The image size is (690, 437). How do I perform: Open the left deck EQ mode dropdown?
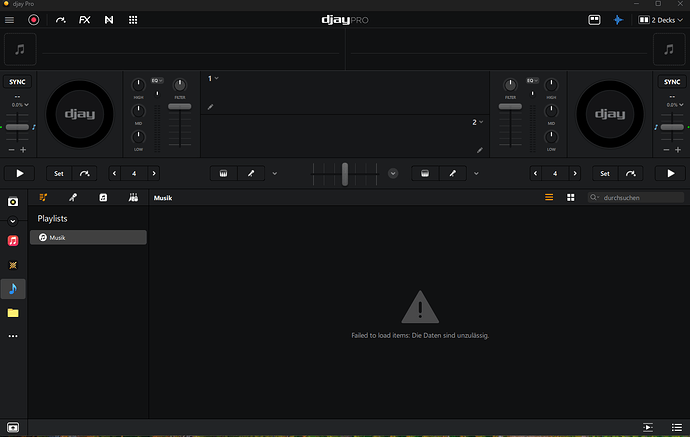[157, 81]
